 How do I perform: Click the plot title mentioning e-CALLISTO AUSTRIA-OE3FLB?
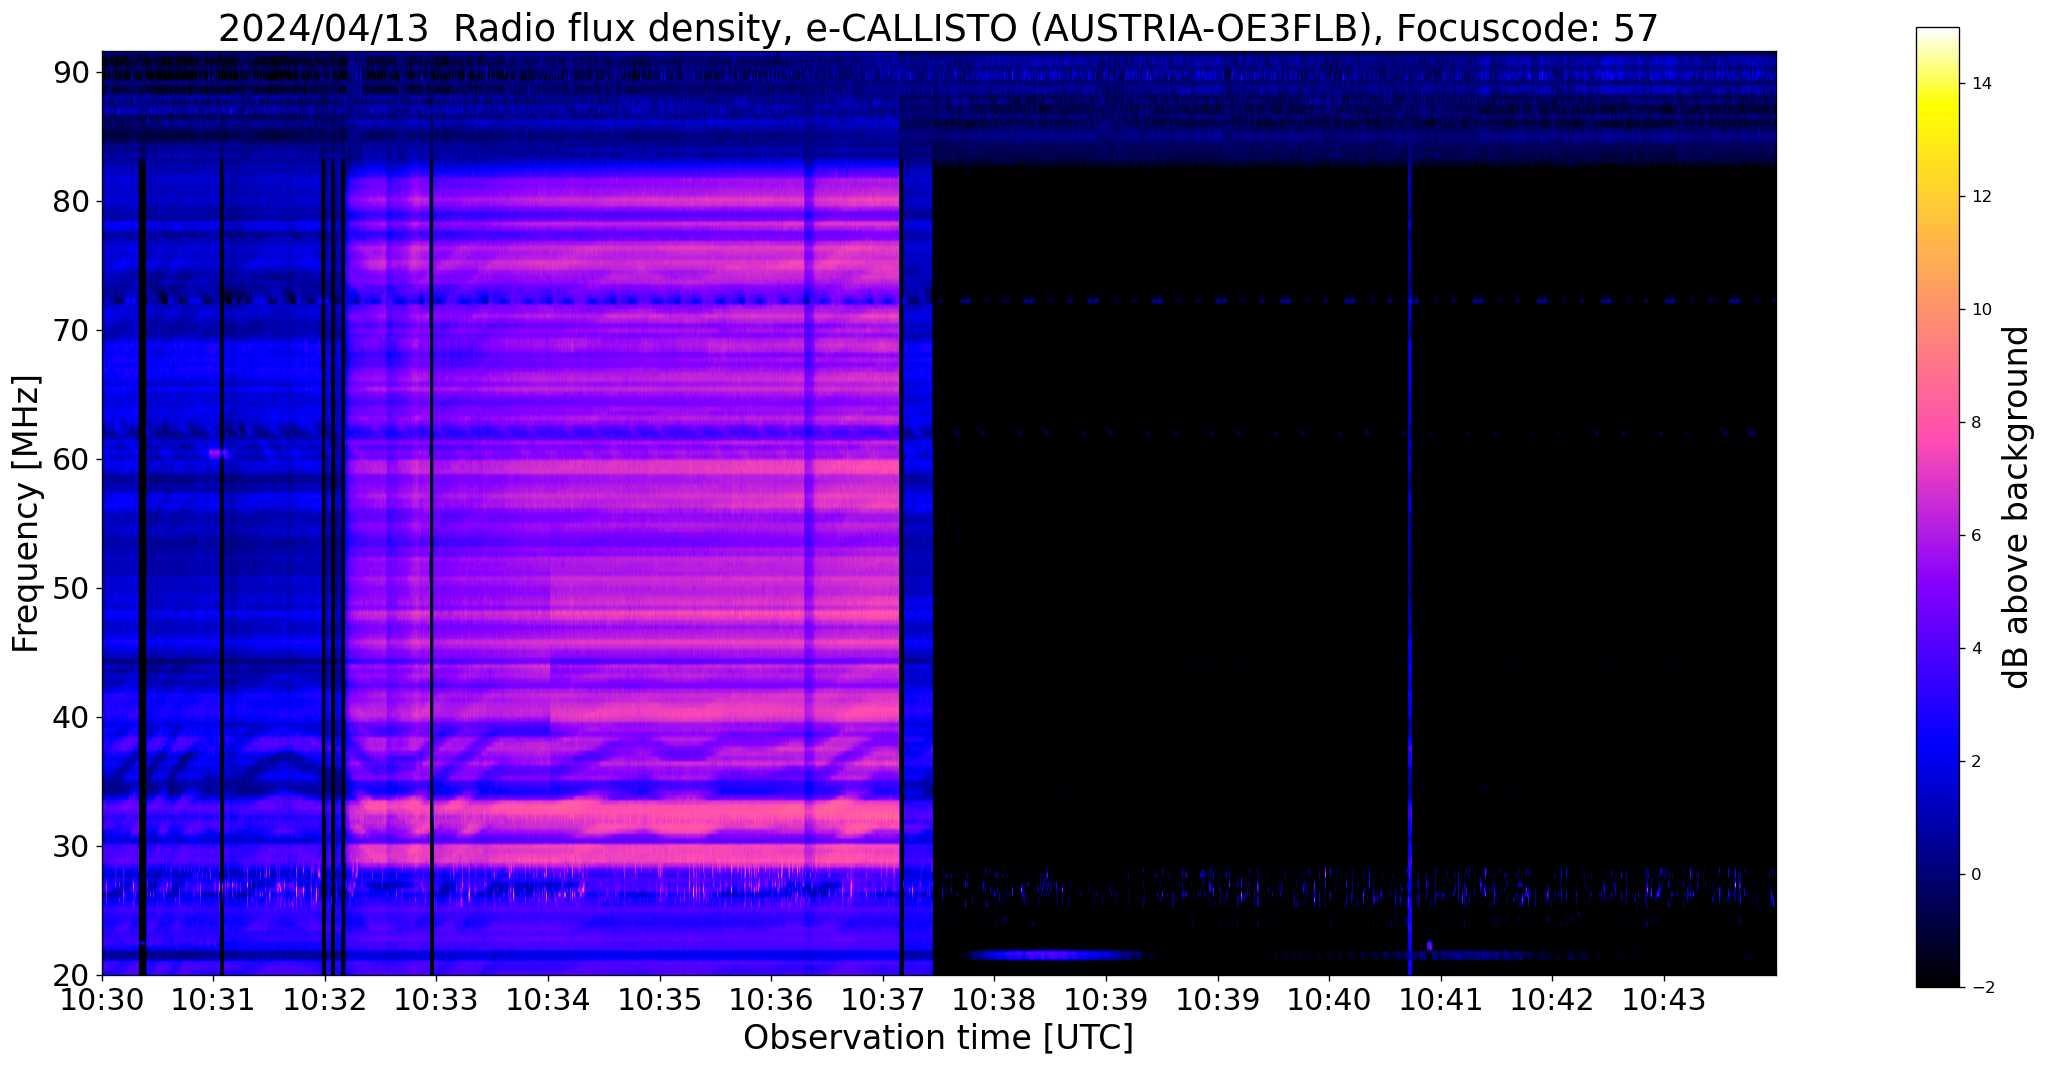[938, 28]
